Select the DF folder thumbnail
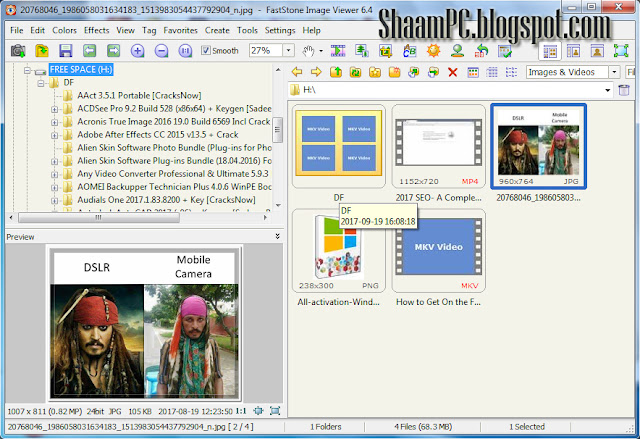Viewport: 640px width, 439px height. click(339, 147)
